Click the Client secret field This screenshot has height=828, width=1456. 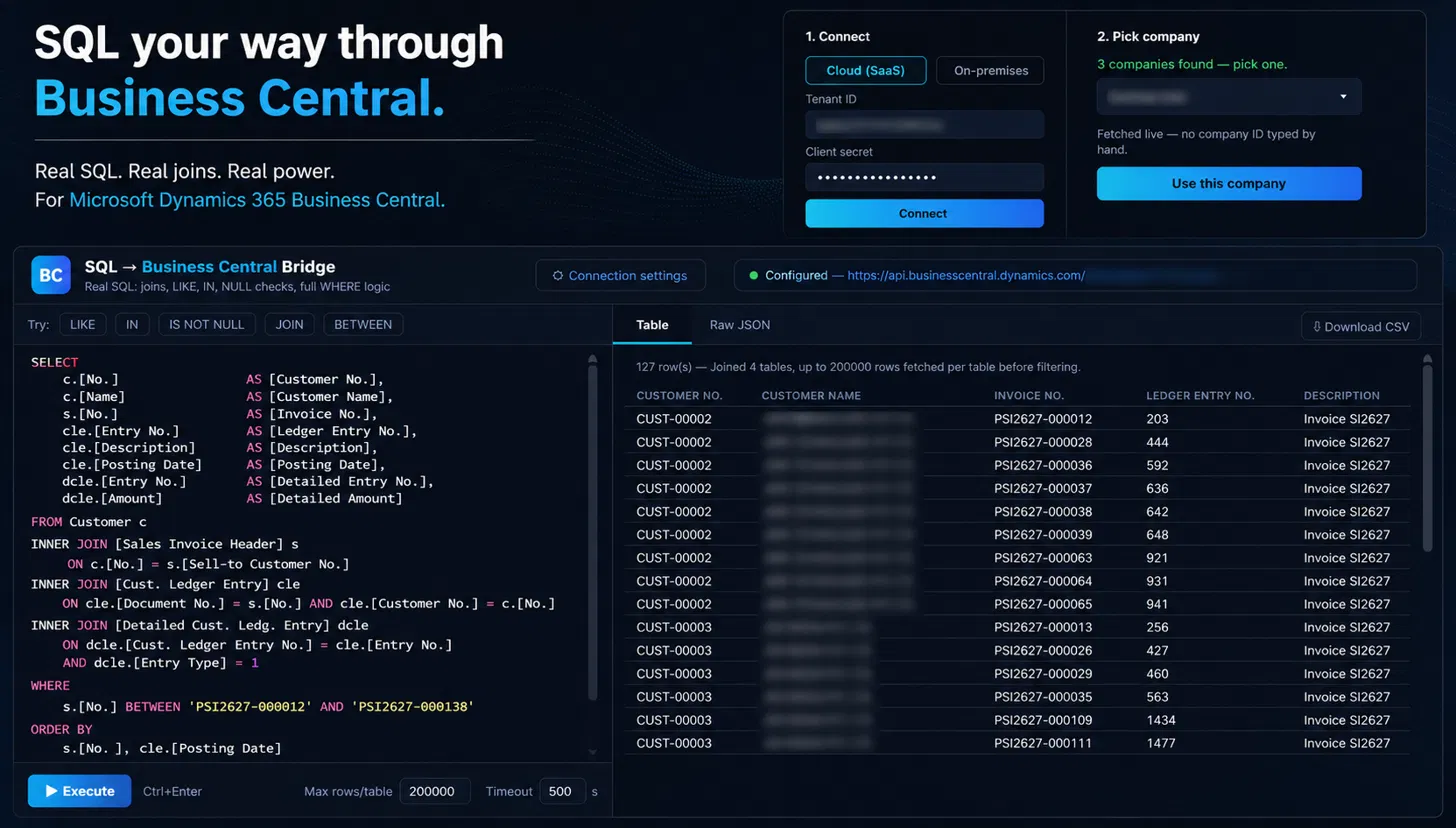pos(925,177)
